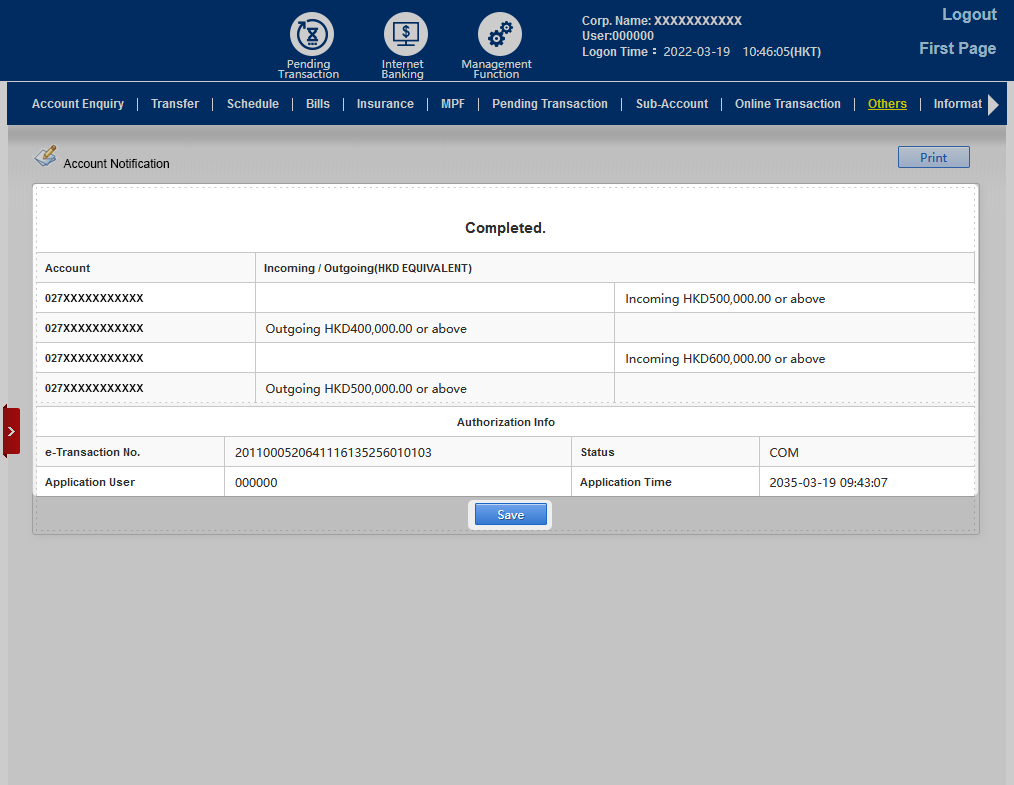1014x785 pixels.
Task: Click the 'Completed.' message
Action: (x=505, y=228)
